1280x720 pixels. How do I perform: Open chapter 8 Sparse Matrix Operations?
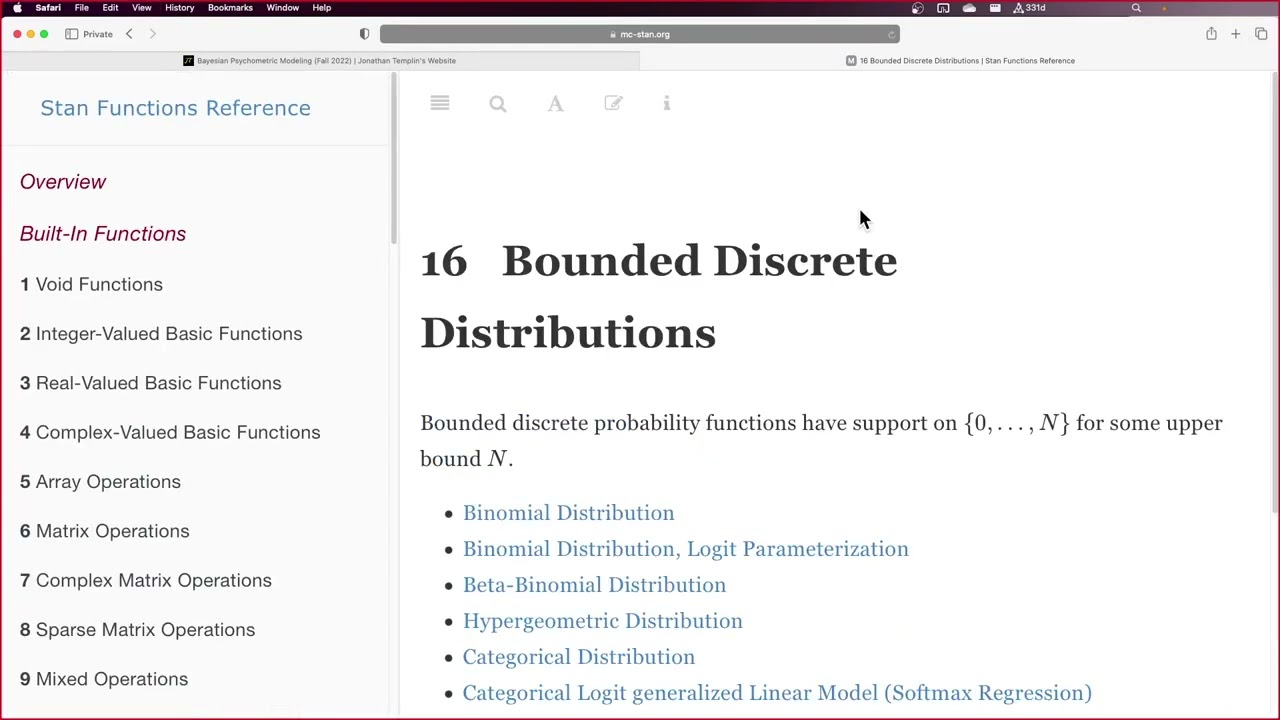[138, 630]
